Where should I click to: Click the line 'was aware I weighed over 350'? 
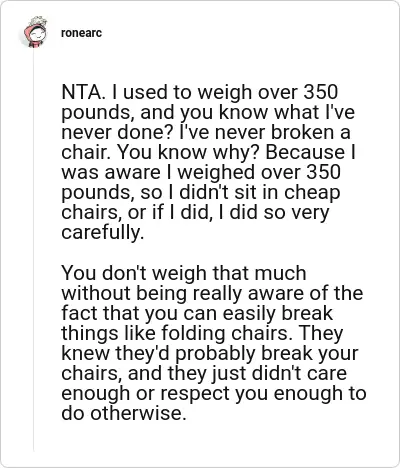coord(201,172)
